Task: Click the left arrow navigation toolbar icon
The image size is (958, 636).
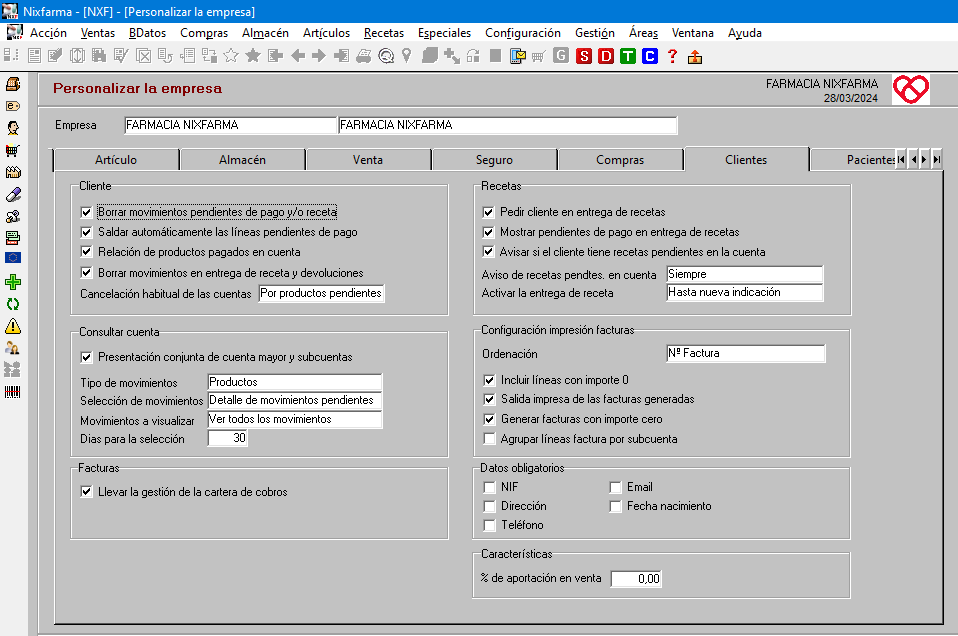Action: (298, 56)
